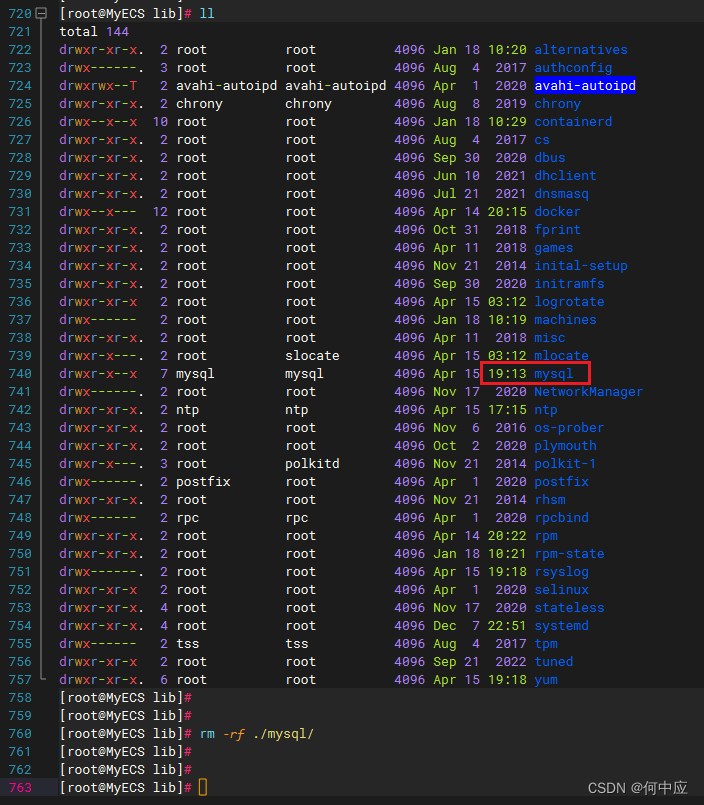This screenshot has height=805, width=704.
Task: Click the 'docker' directory name
Action: [x=558, y=212]
